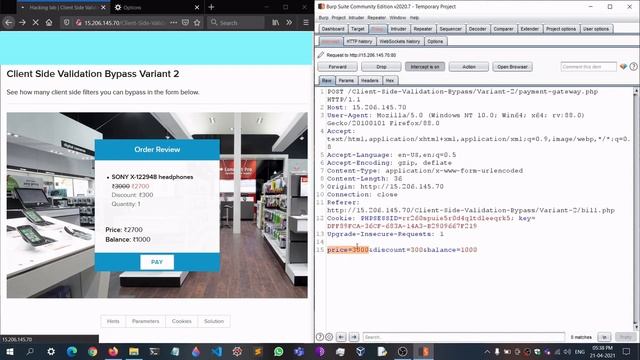Go back in the Firefox browser
Viewport: 640px width, 360px height.
click(x=8, y=22)
